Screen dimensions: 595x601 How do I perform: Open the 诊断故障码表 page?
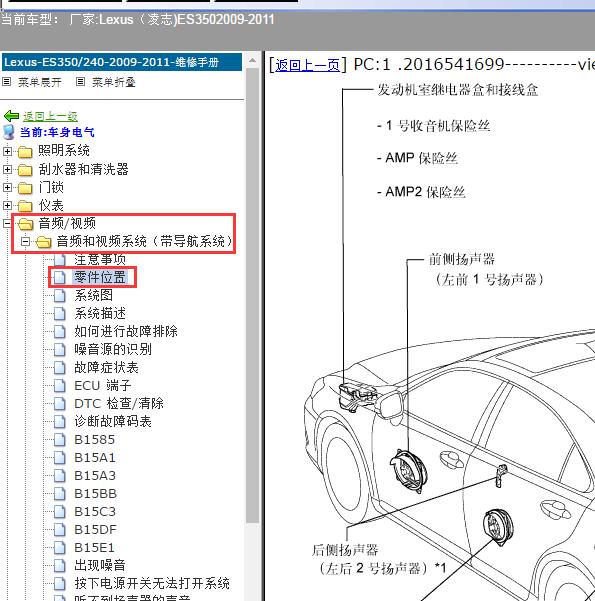tap(113, 421)
